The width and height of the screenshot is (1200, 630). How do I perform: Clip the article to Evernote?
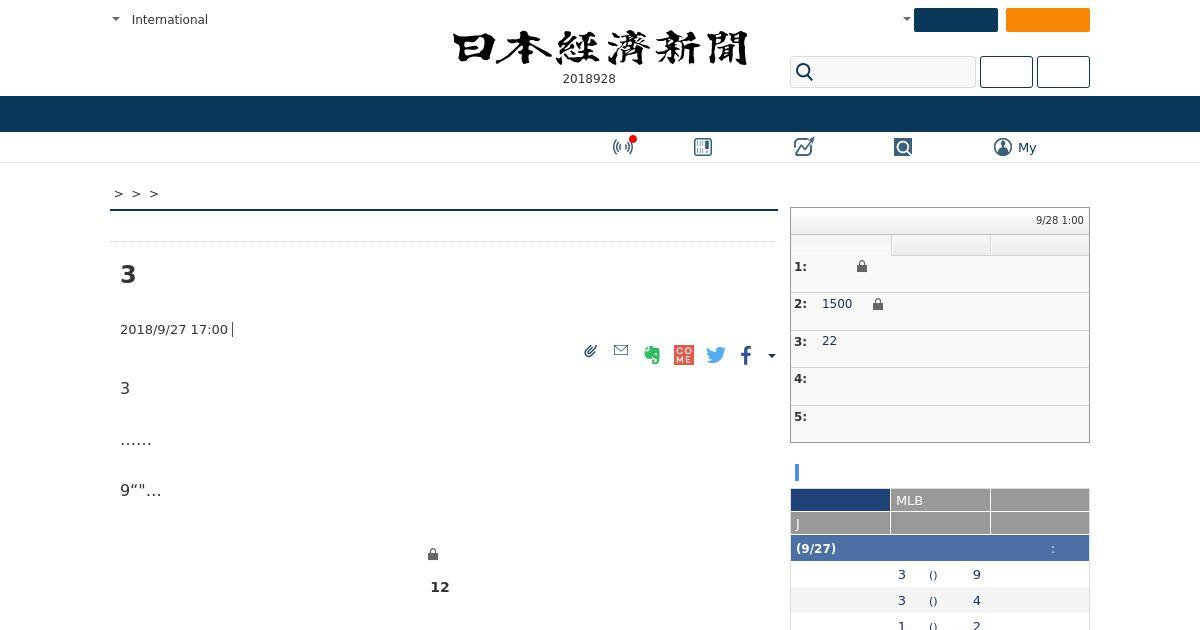[652, 355]
